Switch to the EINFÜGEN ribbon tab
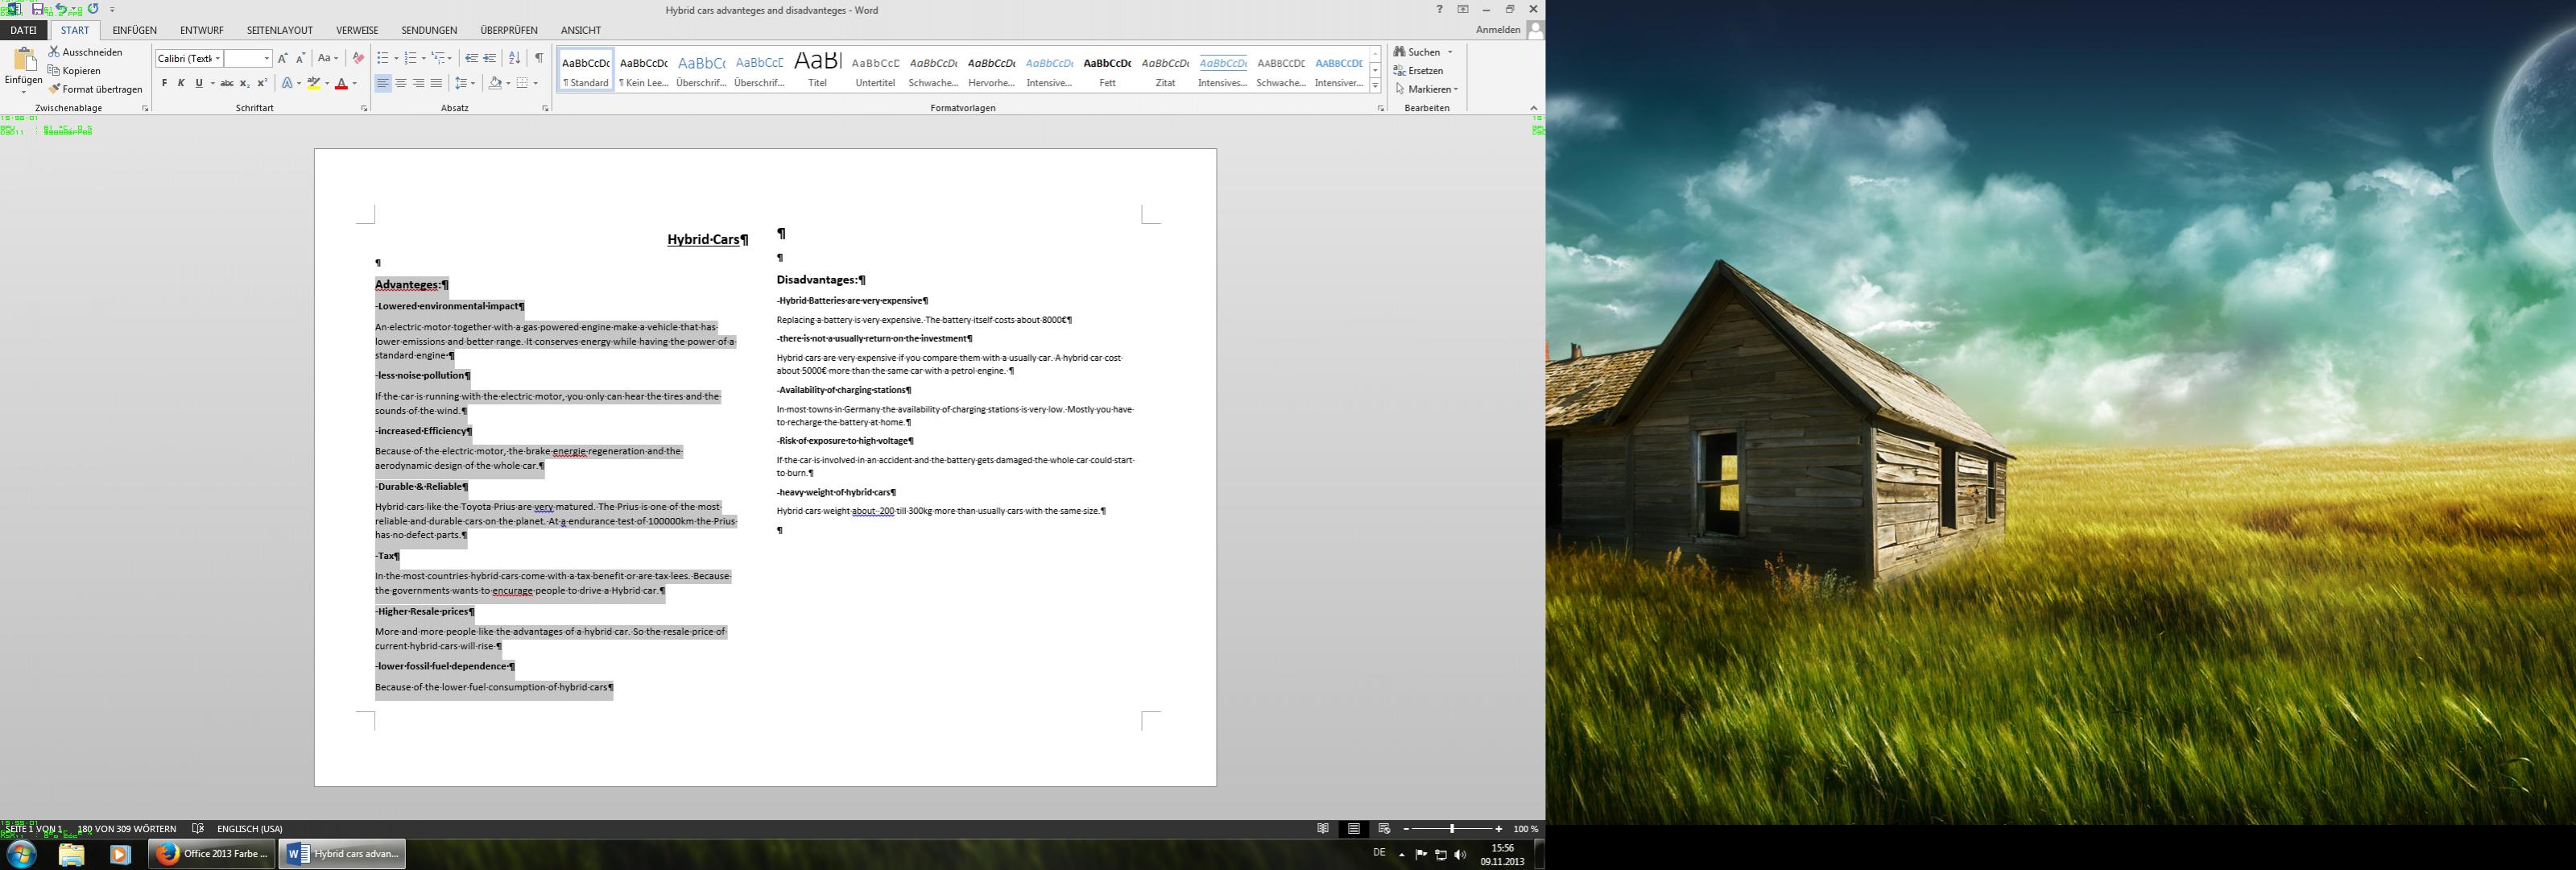 pos(134,30)
